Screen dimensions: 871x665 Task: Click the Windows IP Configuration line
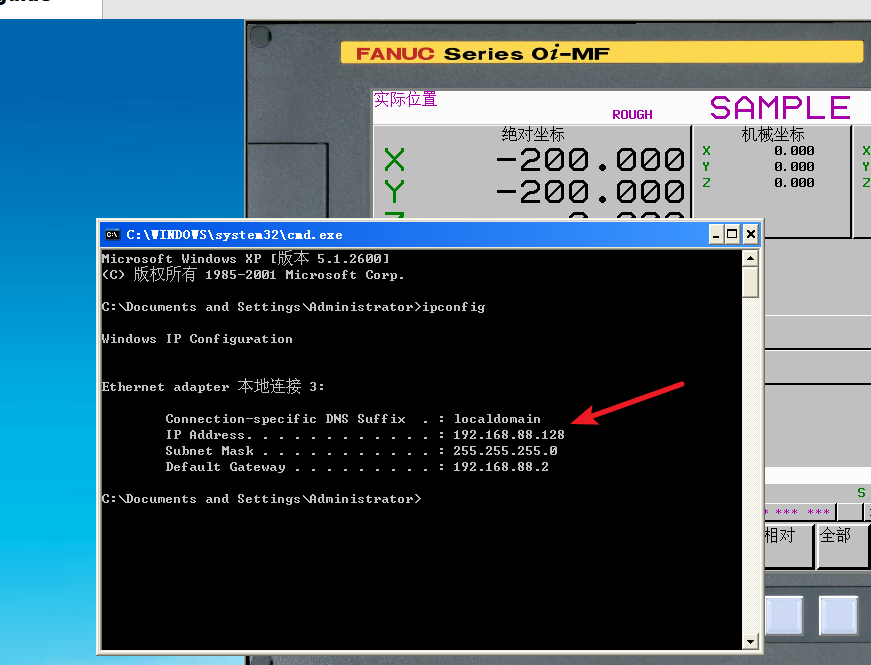click(x=197, y=339)
